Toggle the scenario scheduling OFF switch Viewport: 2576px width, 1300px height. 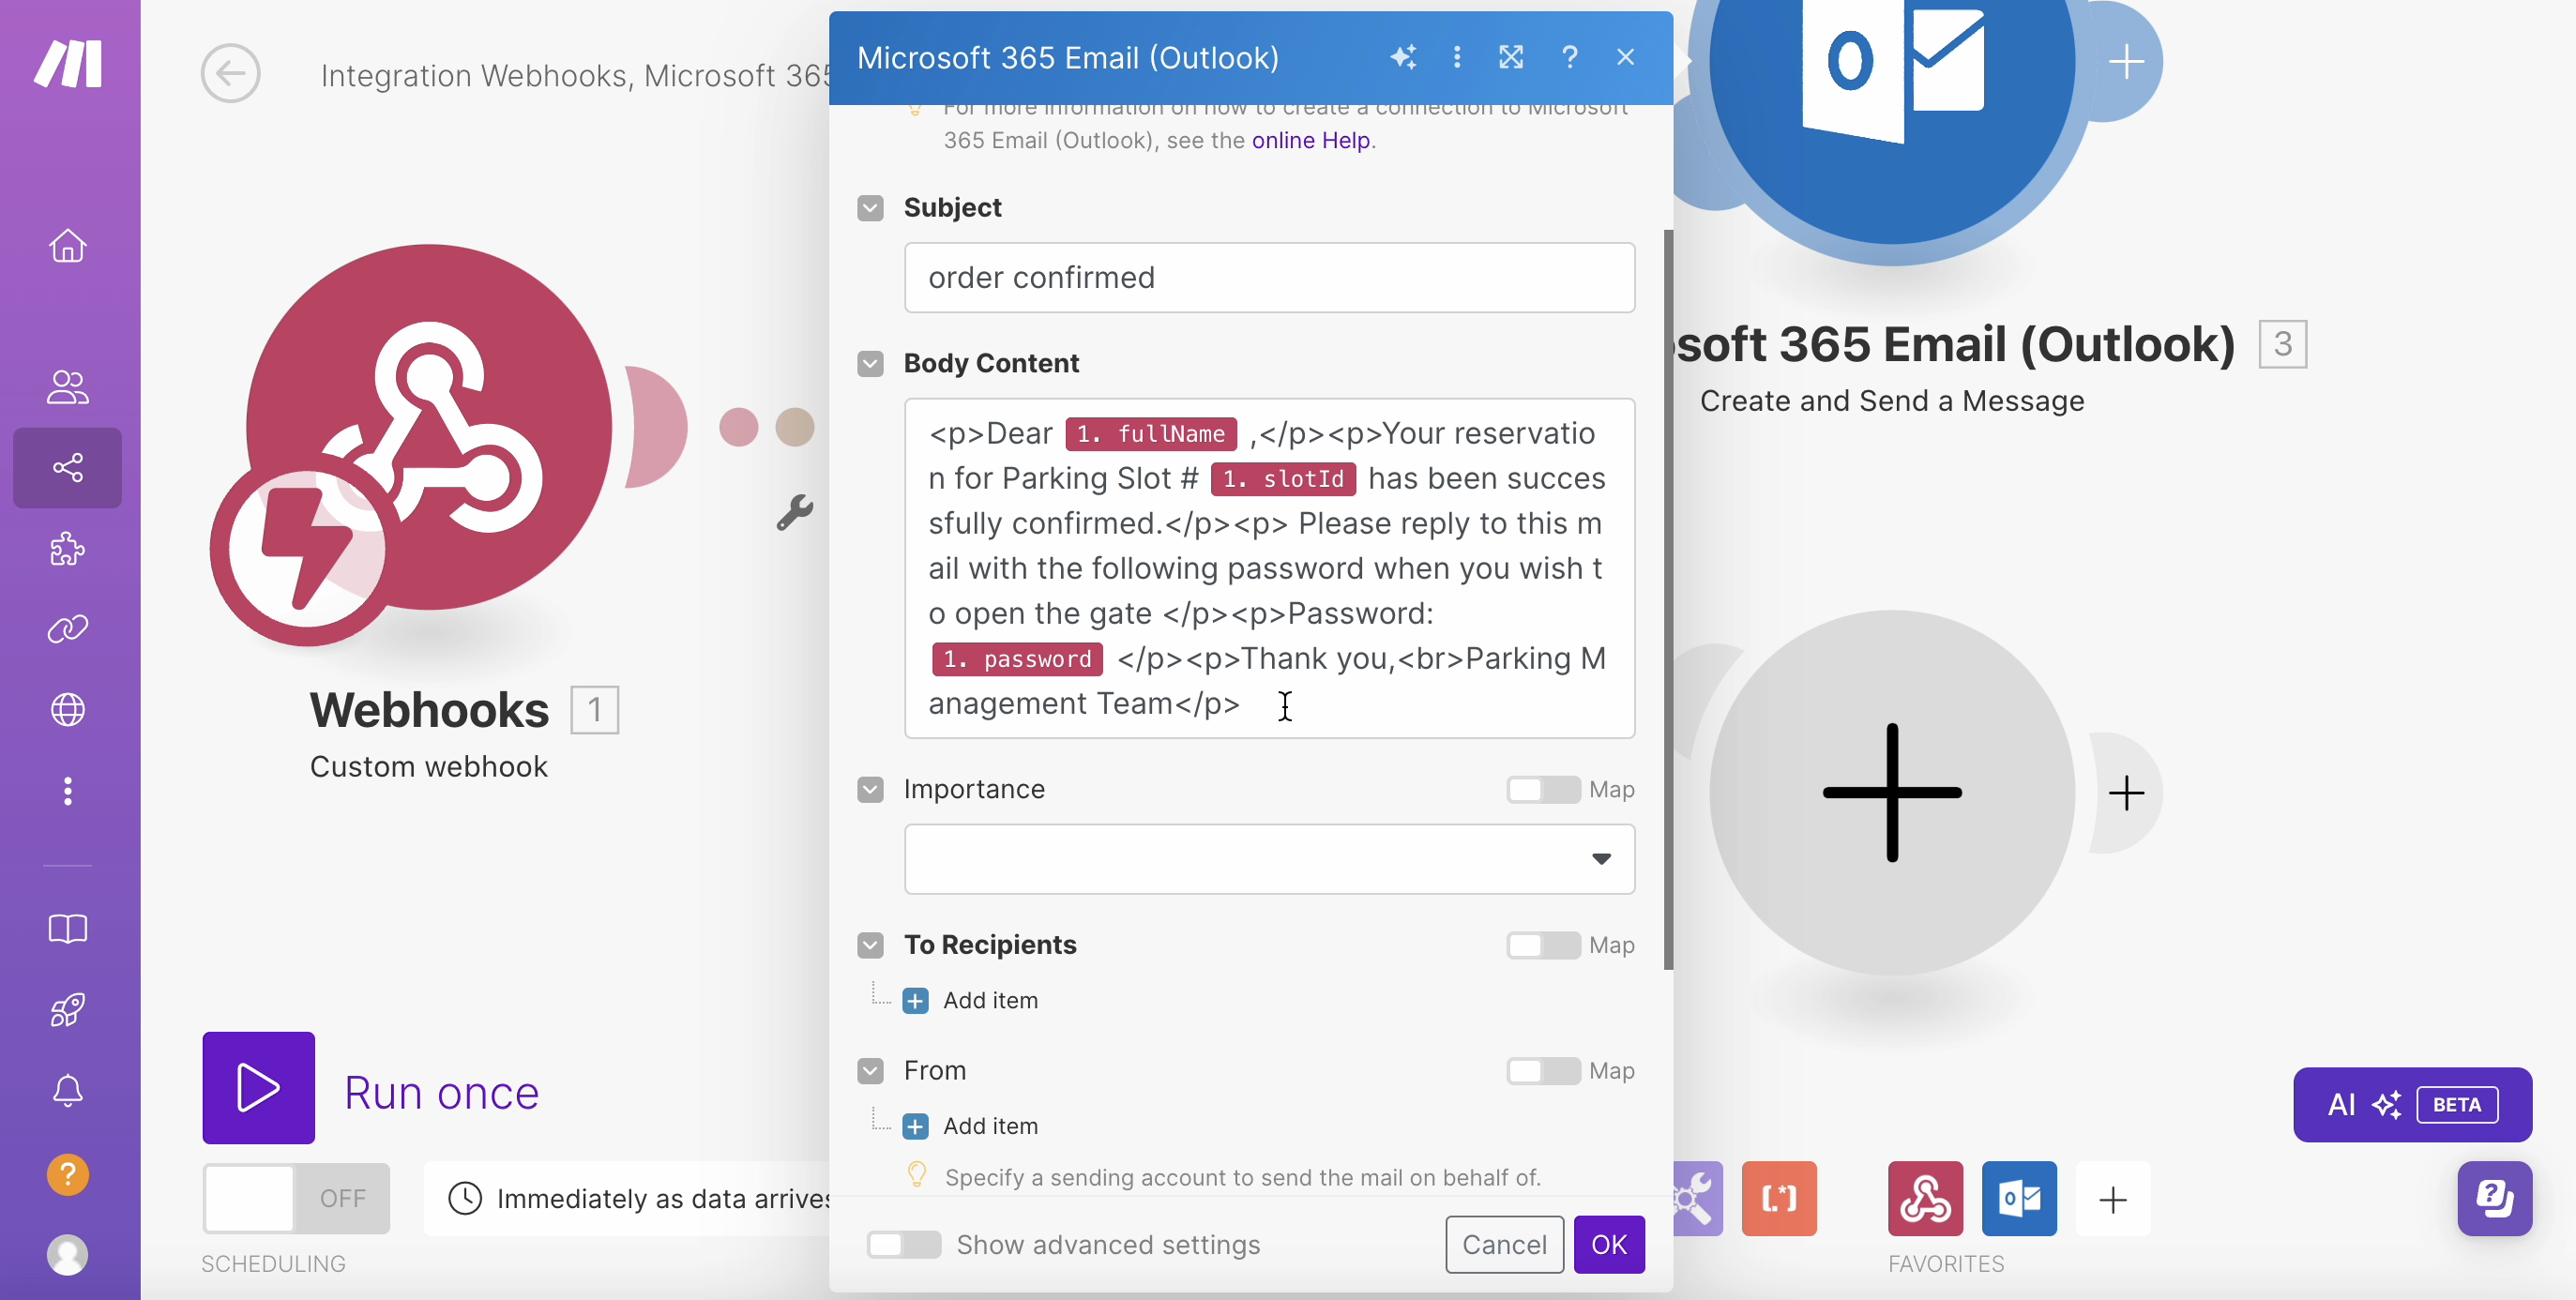[x=296, y=1198]
